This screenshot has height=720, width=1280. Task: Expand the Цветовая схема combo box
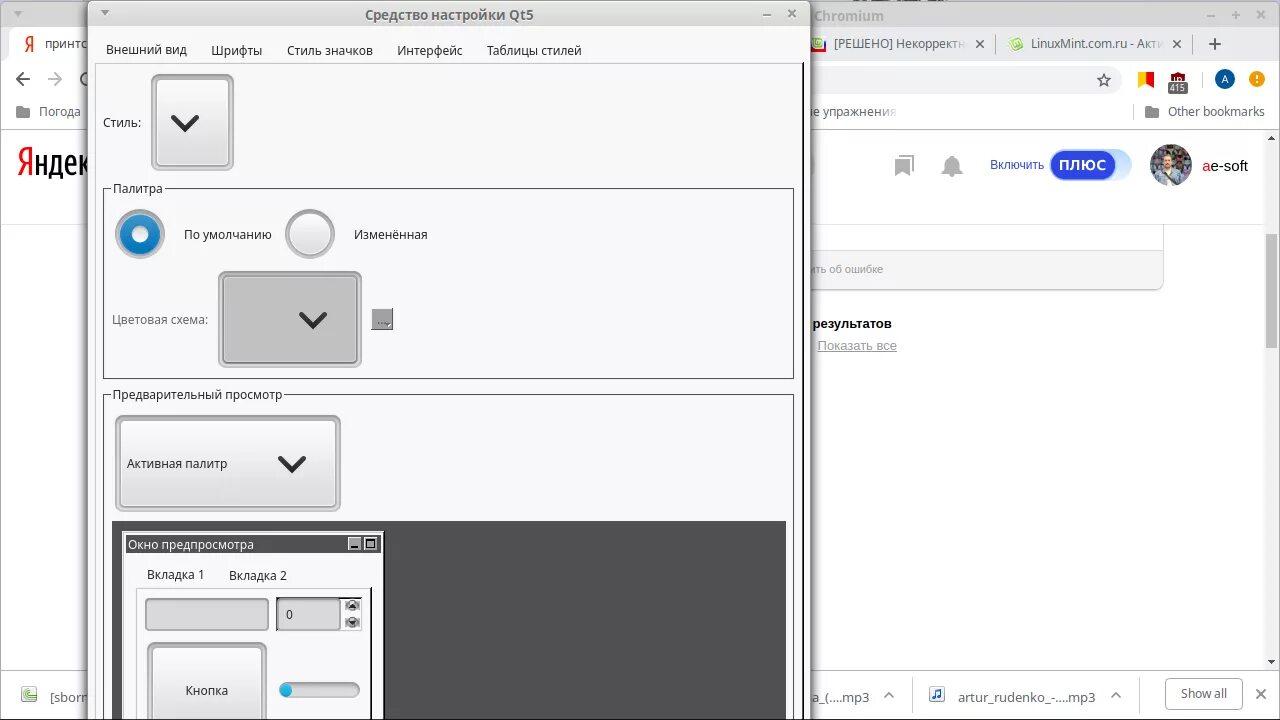(x=289, y=319)
